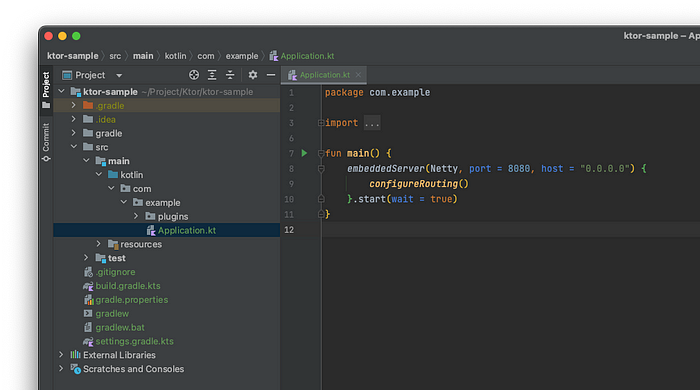Select the .gitignore file

(115, 272)
